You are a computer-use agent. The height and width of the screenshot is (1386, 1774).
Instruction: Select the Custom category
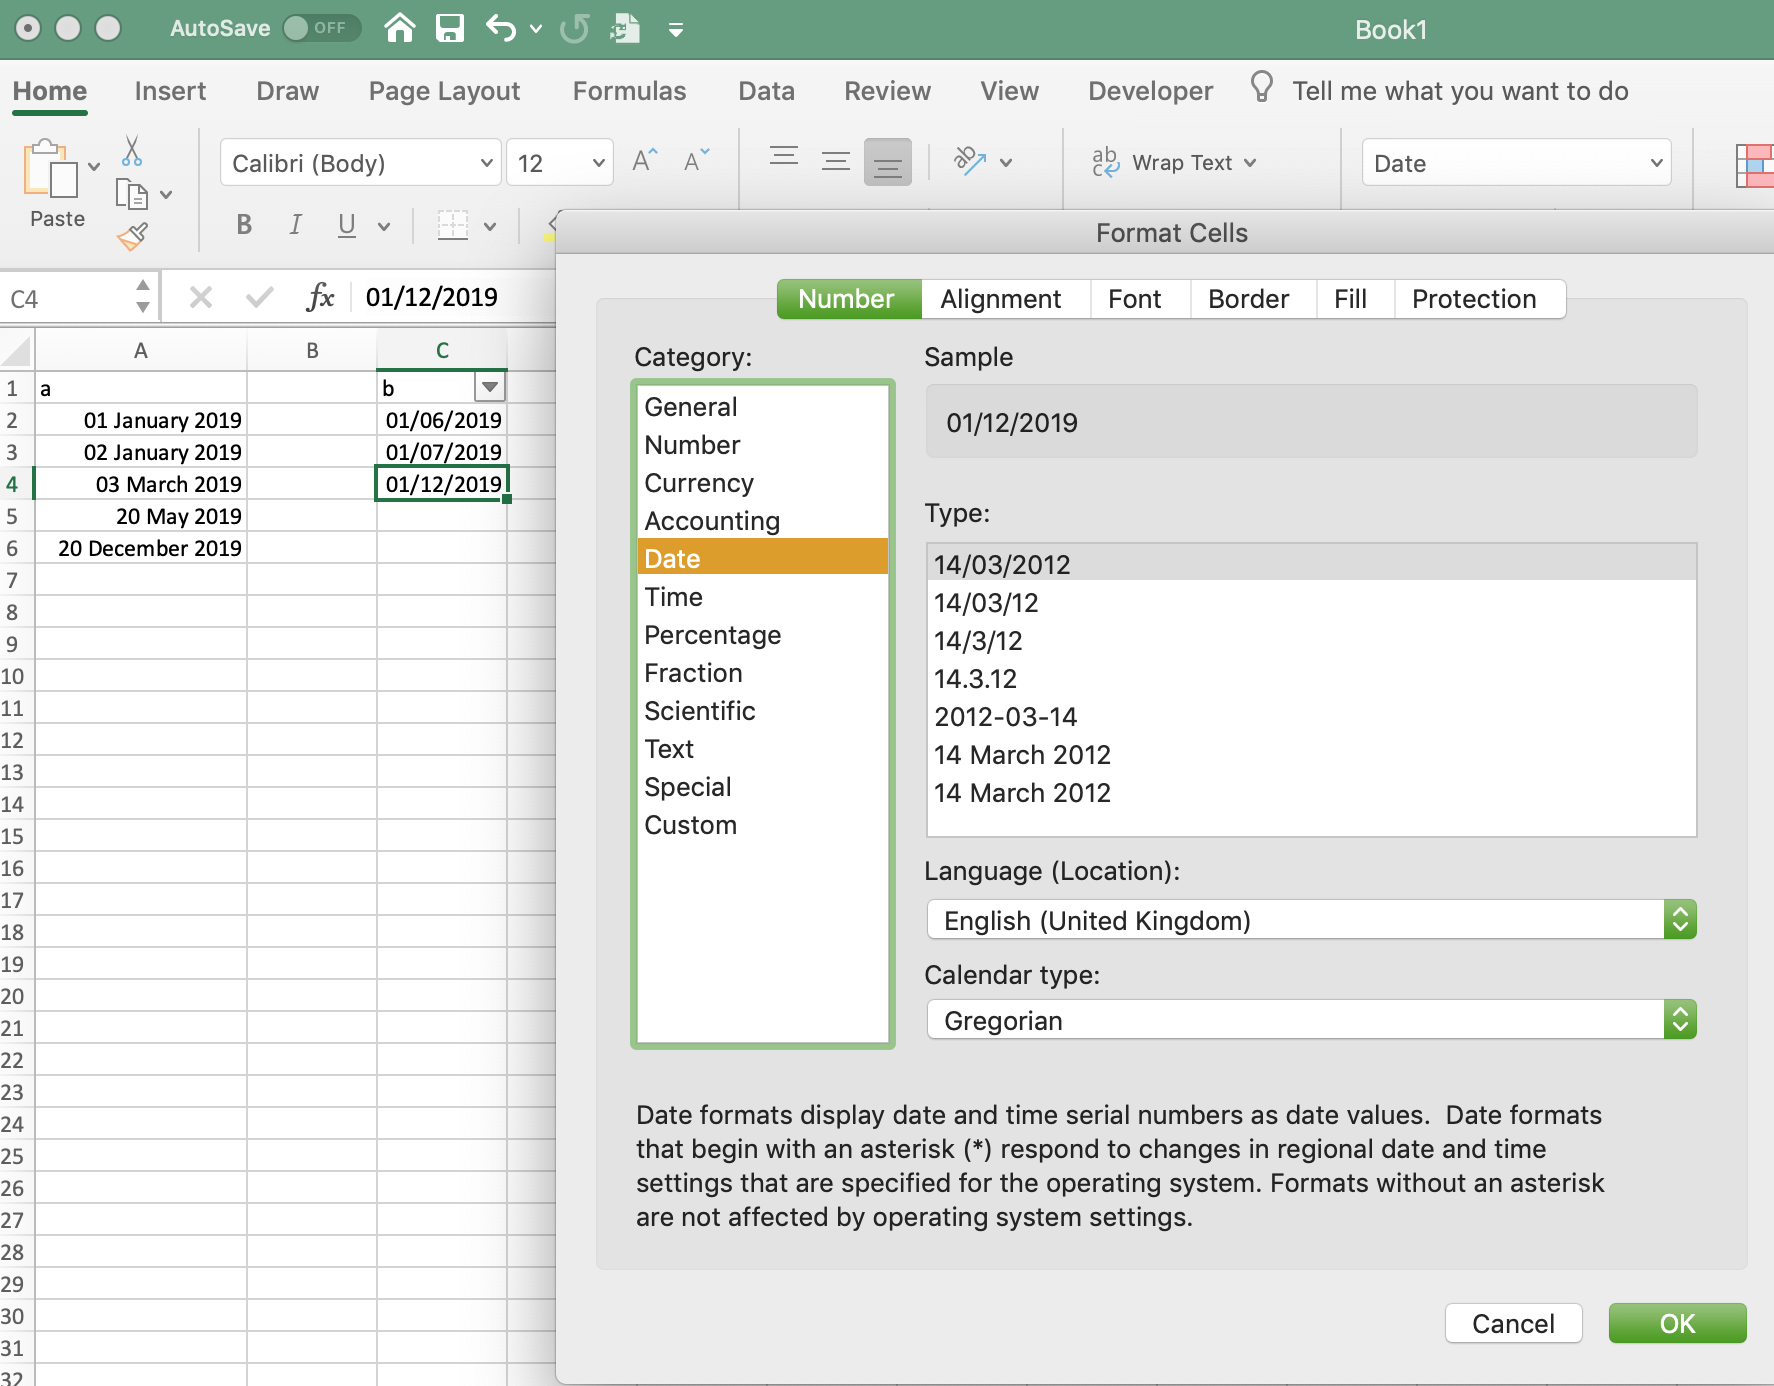(763, 825)
